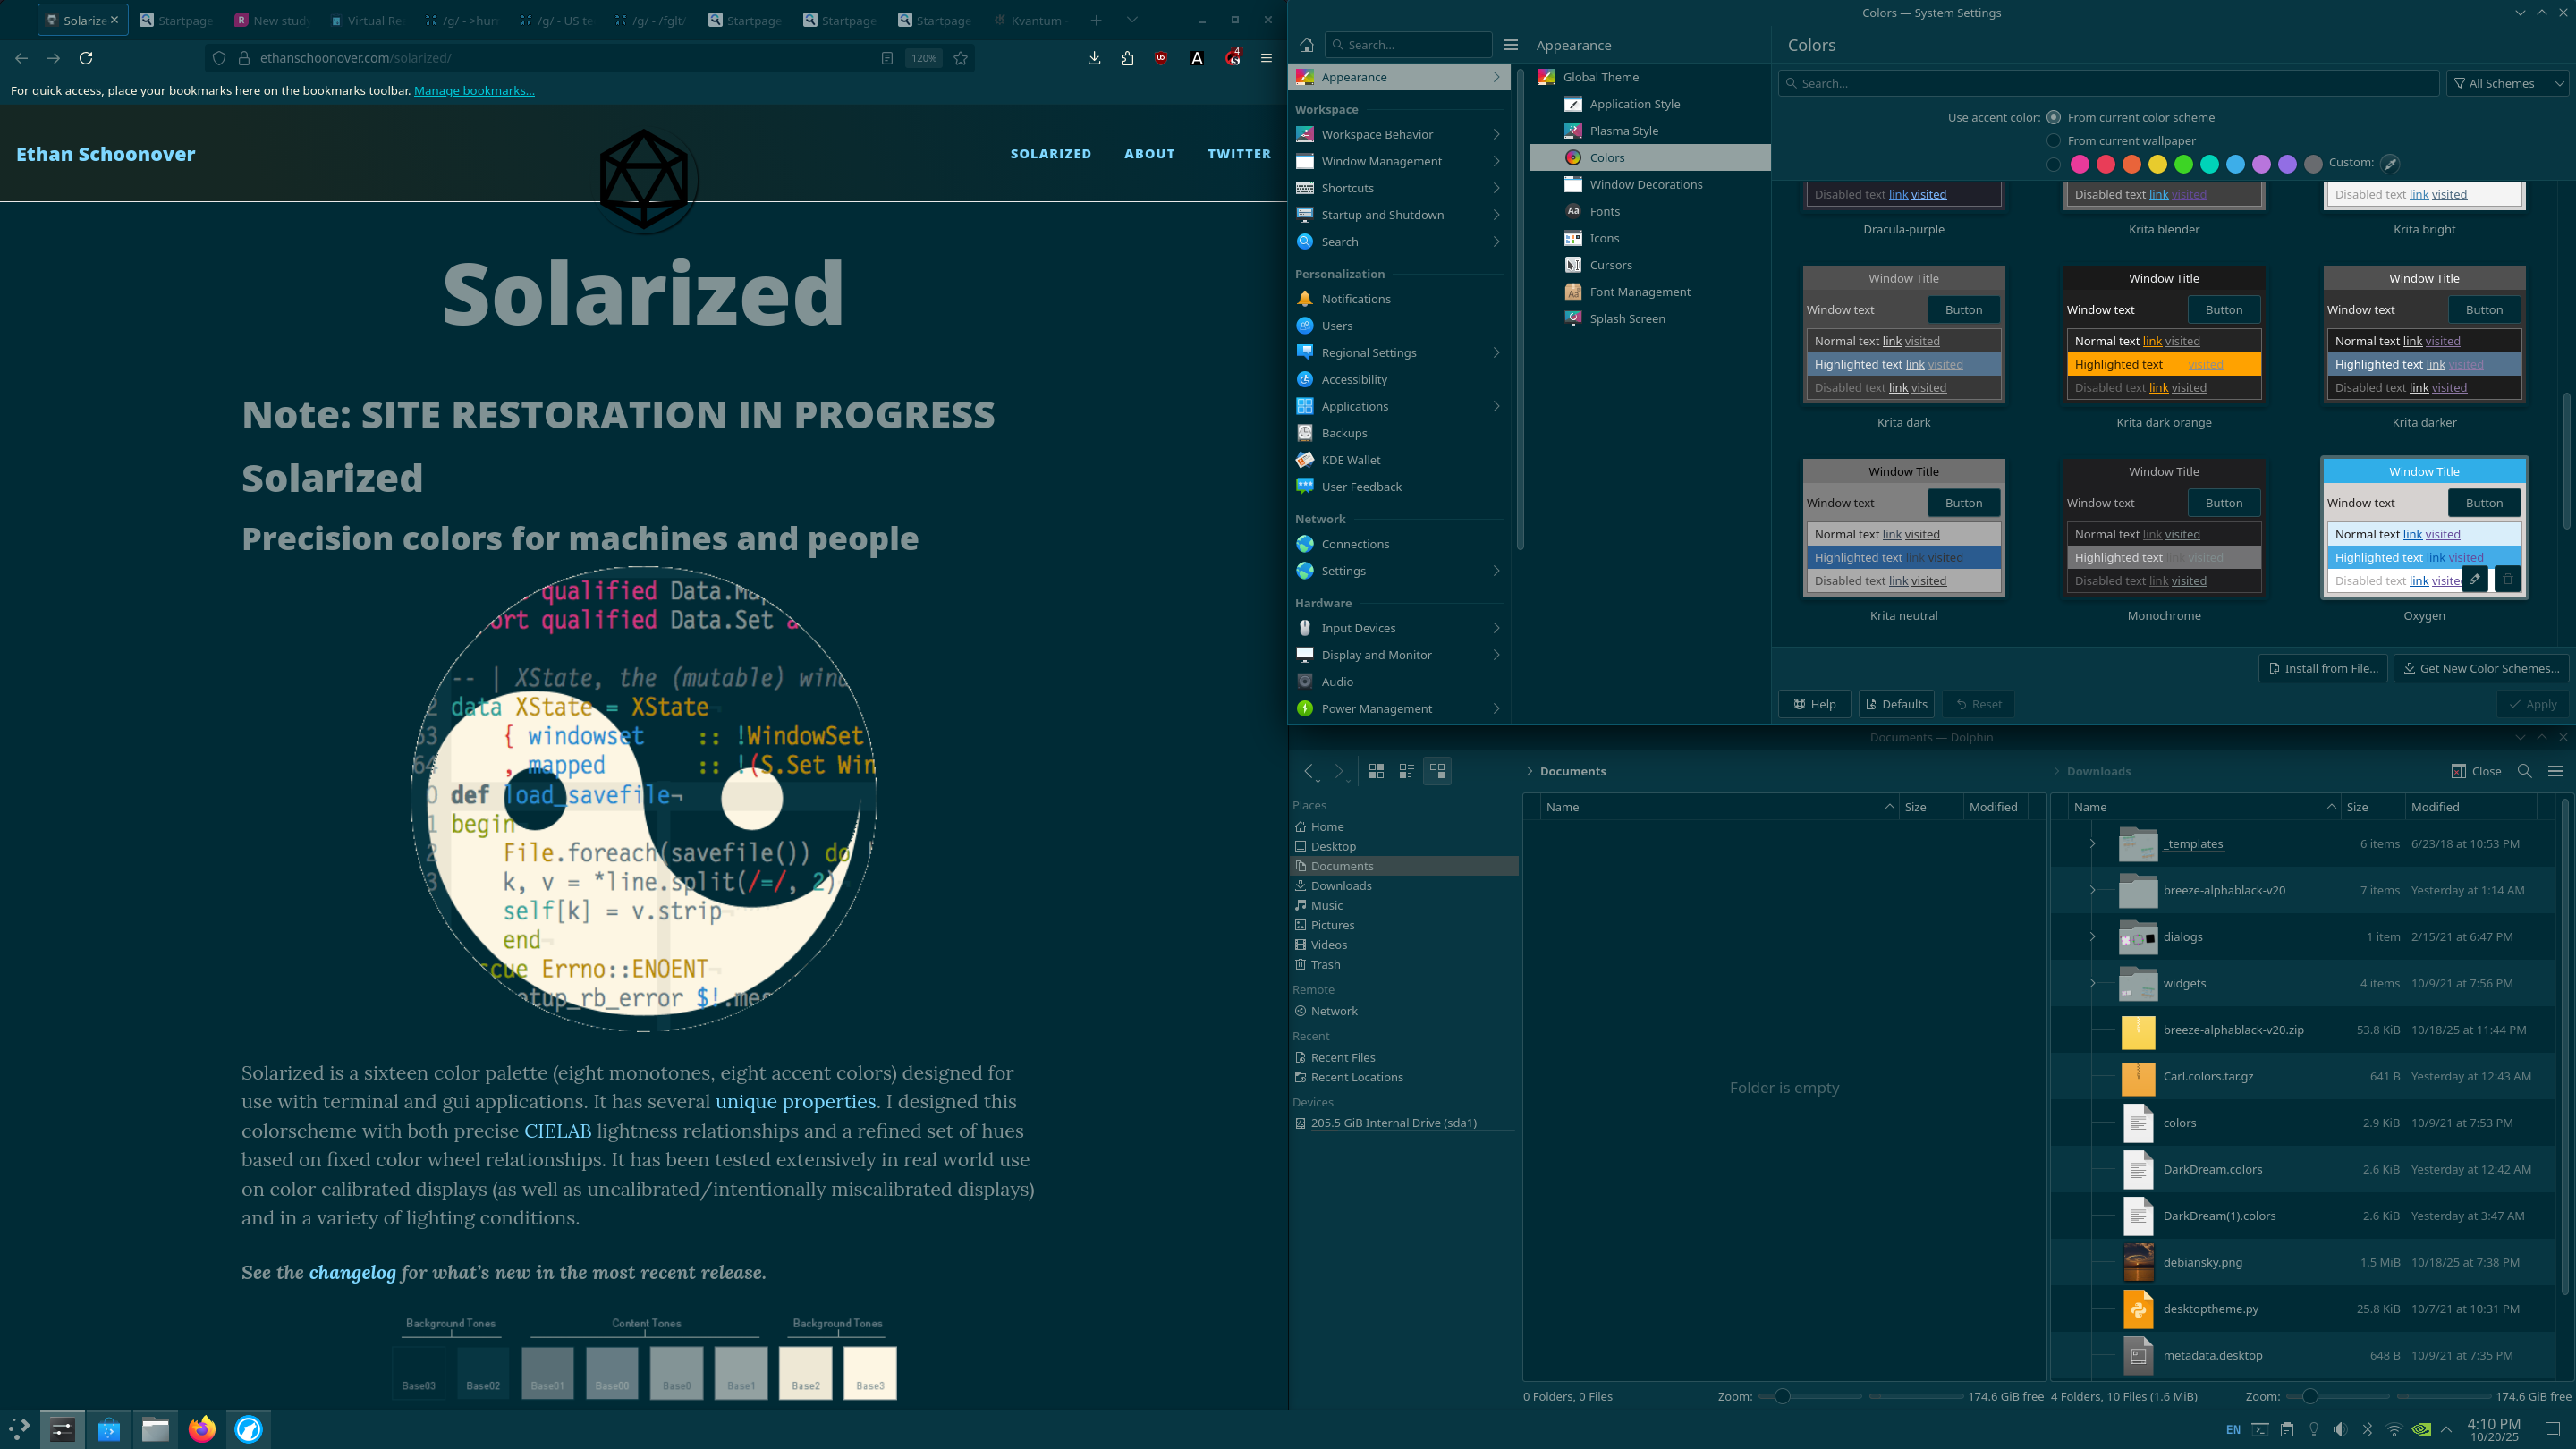Select the custom accent color radio
The height and width of the screenshot is (1449, 2576).
pos(2053,164)
